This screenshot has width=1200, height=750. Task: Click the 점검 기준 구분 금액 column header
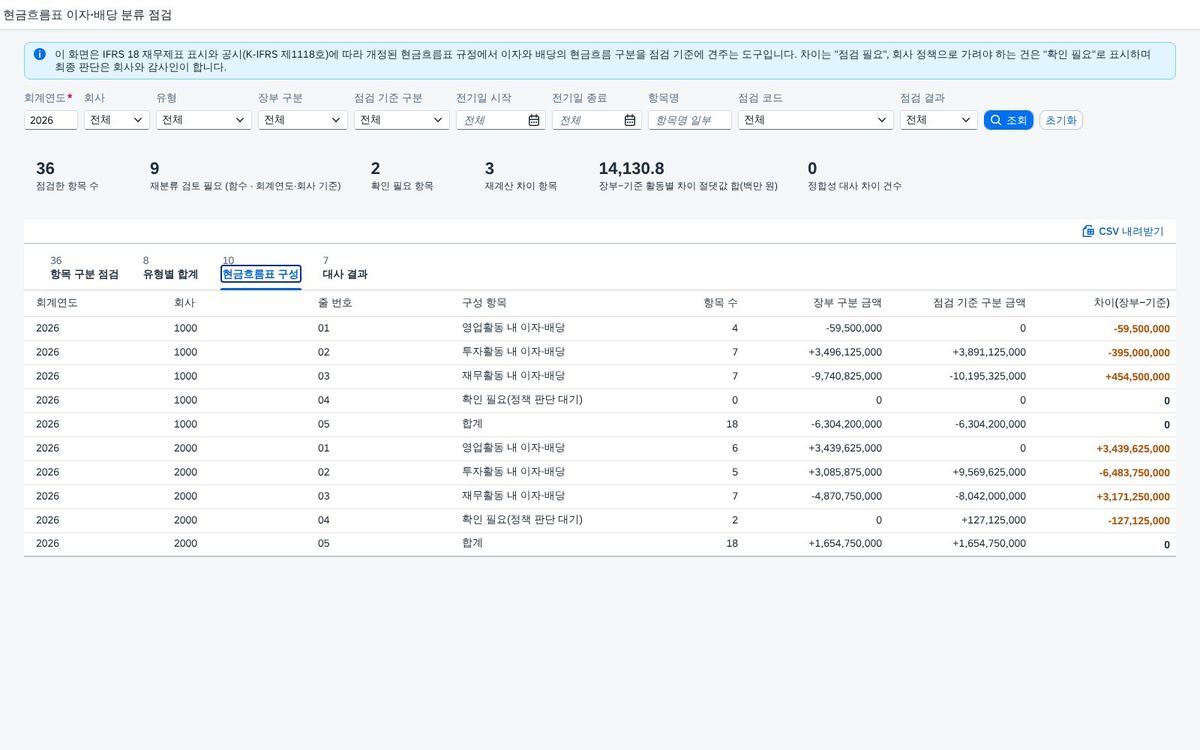(x=979, y=303)
